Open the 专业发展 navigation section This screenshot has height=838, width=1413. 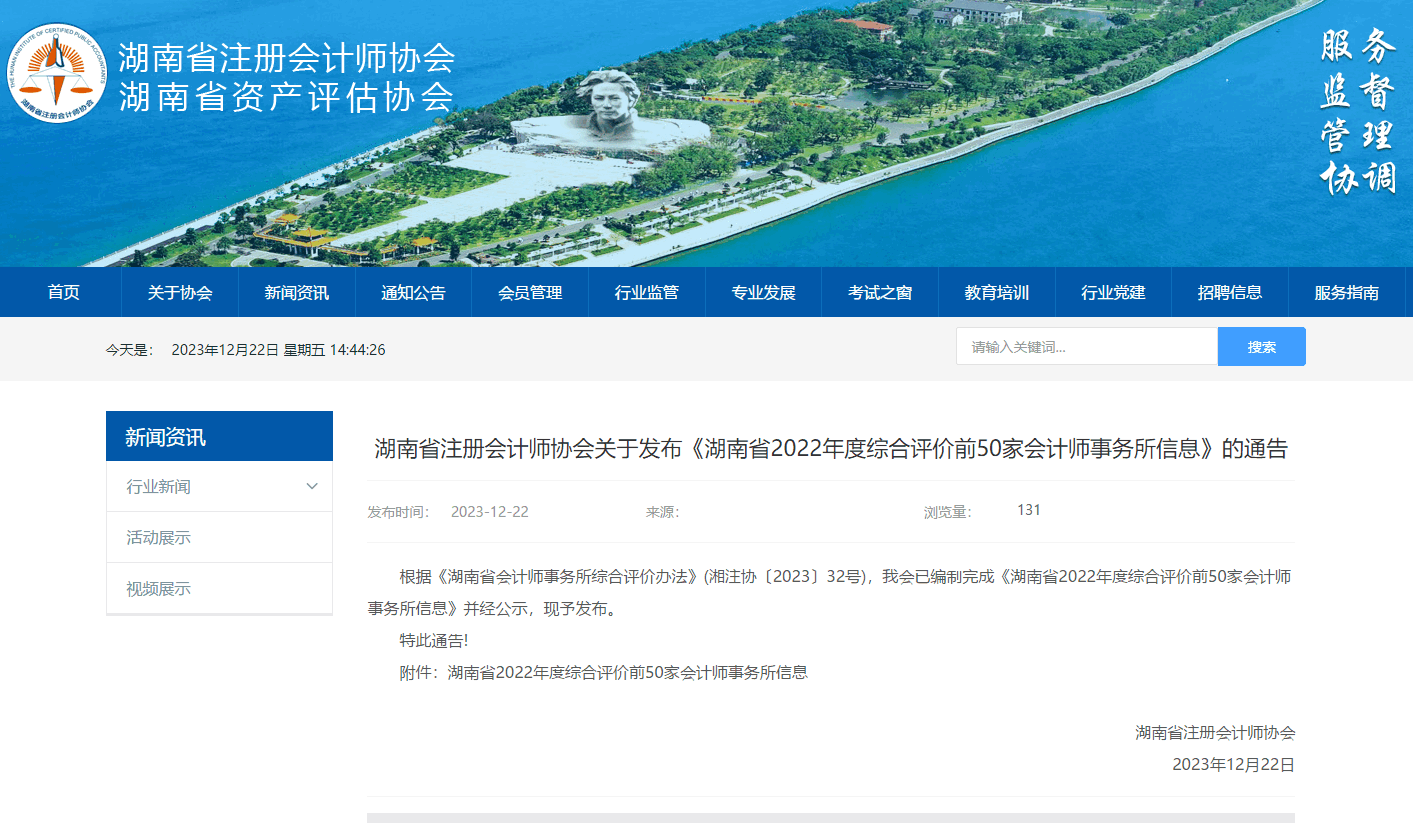763,292
